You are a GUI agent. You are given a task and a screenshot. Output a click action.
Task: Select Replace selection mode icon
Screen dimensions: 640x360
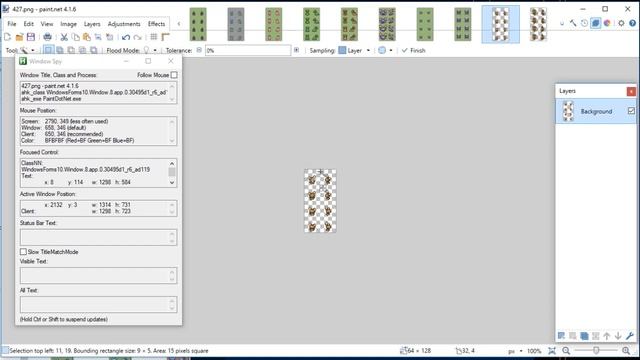click(48, 50)
